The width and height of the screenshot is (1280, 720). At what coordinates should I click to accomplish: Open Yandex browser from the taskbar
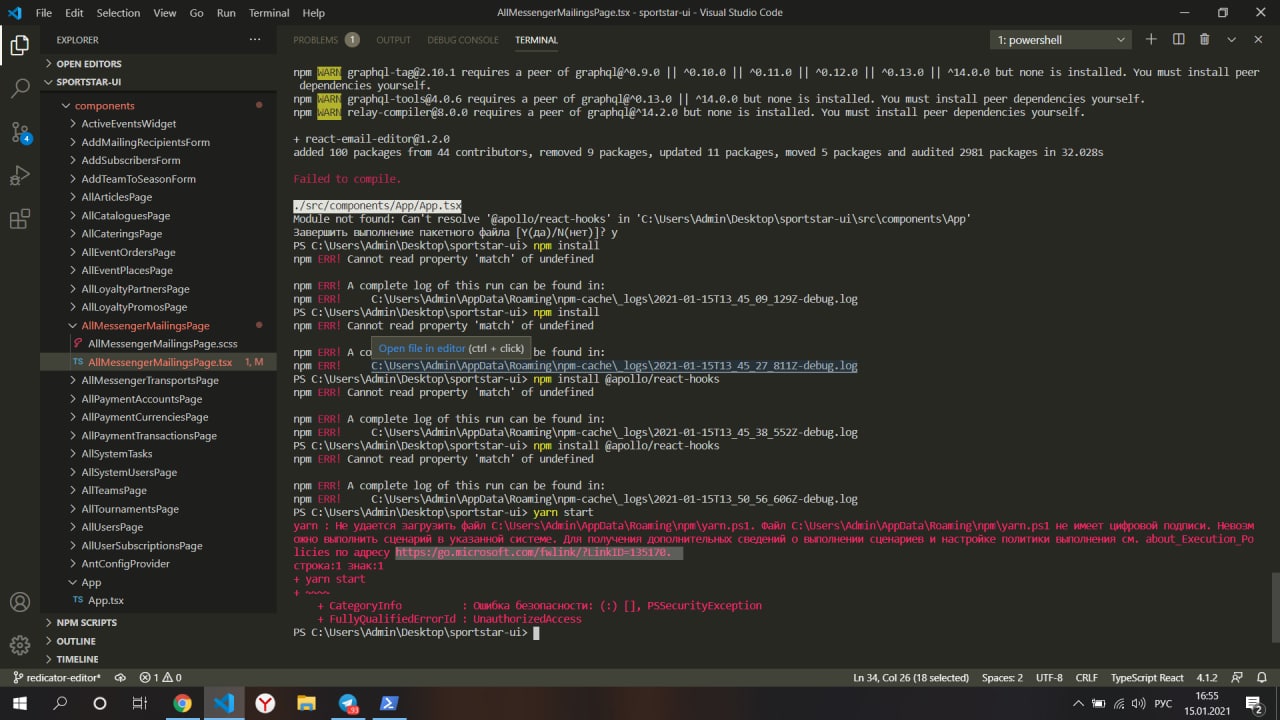coord(265,703)
